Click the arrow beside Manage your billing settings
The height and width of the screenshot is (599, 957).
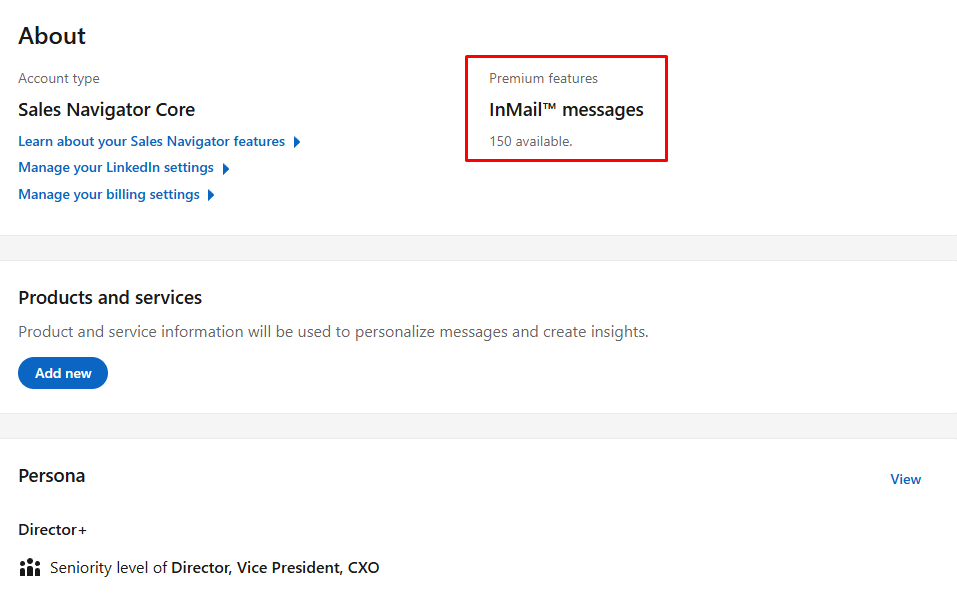tap(210, 194)
